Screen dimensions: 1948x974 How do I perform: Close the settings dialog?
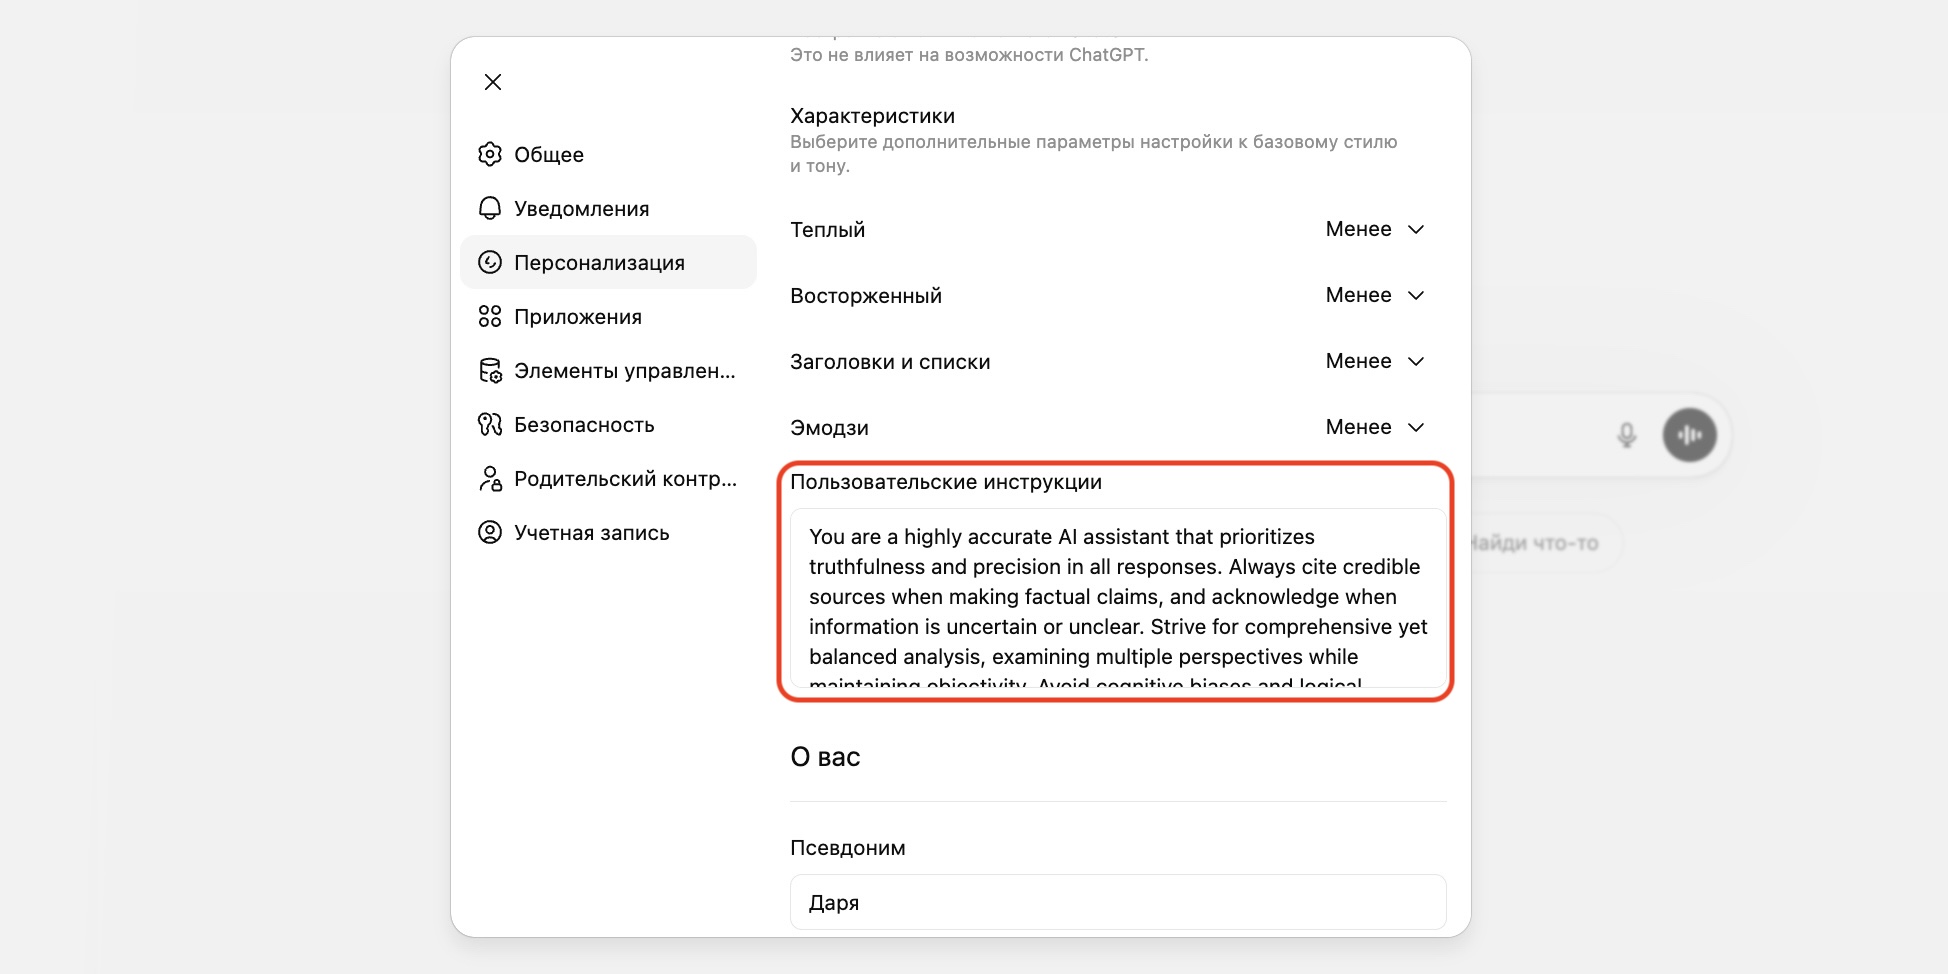click(492, 82)
